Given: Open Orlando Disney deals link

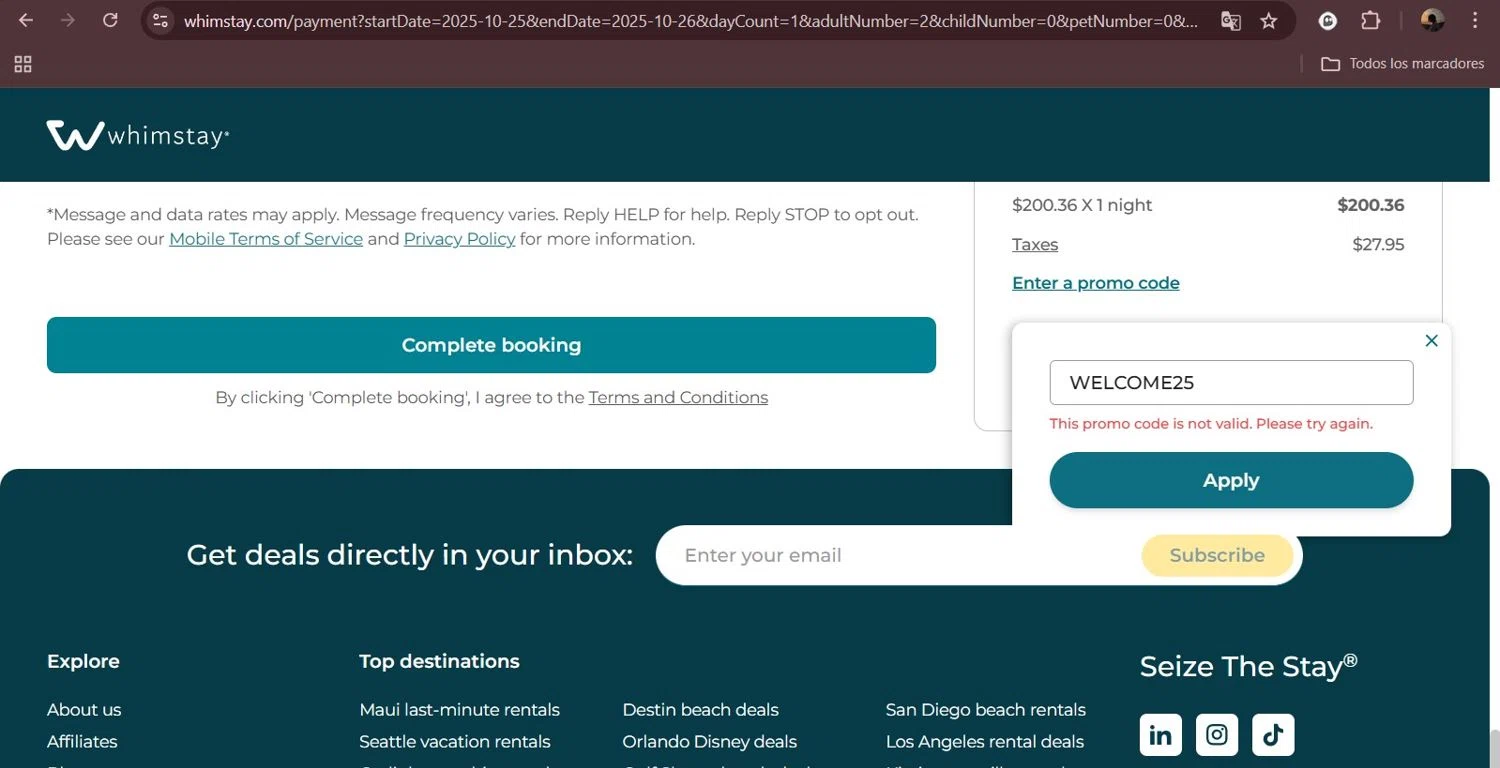Looking at the screenshot, I should coord(709,742).
